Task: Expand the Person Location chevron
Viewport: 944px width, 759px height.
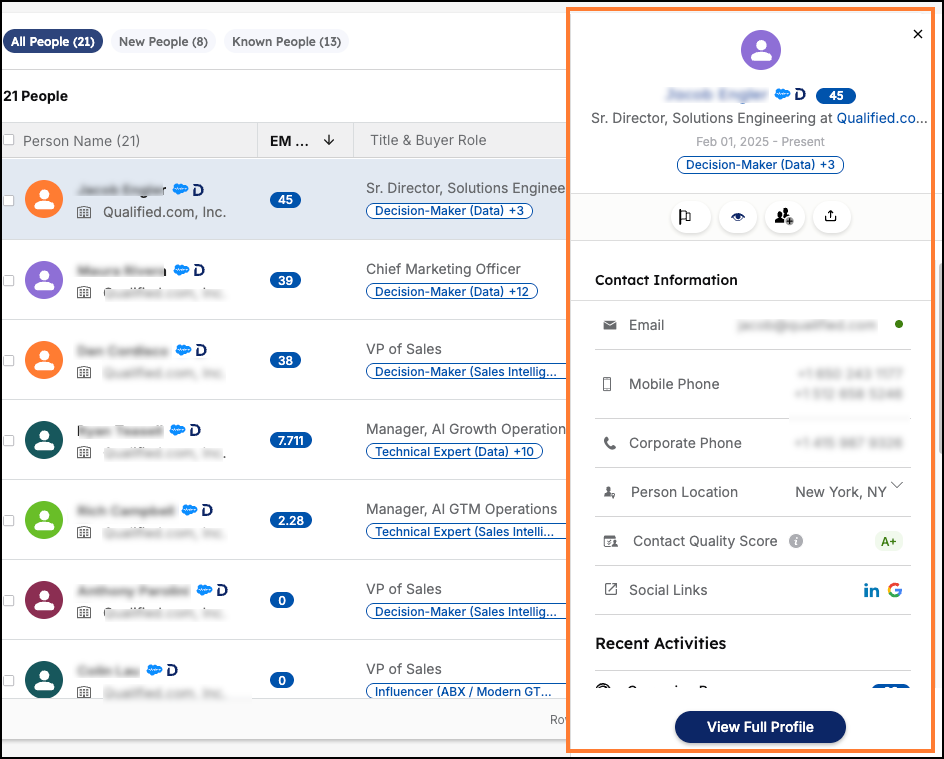Action: tap(897, 486)
